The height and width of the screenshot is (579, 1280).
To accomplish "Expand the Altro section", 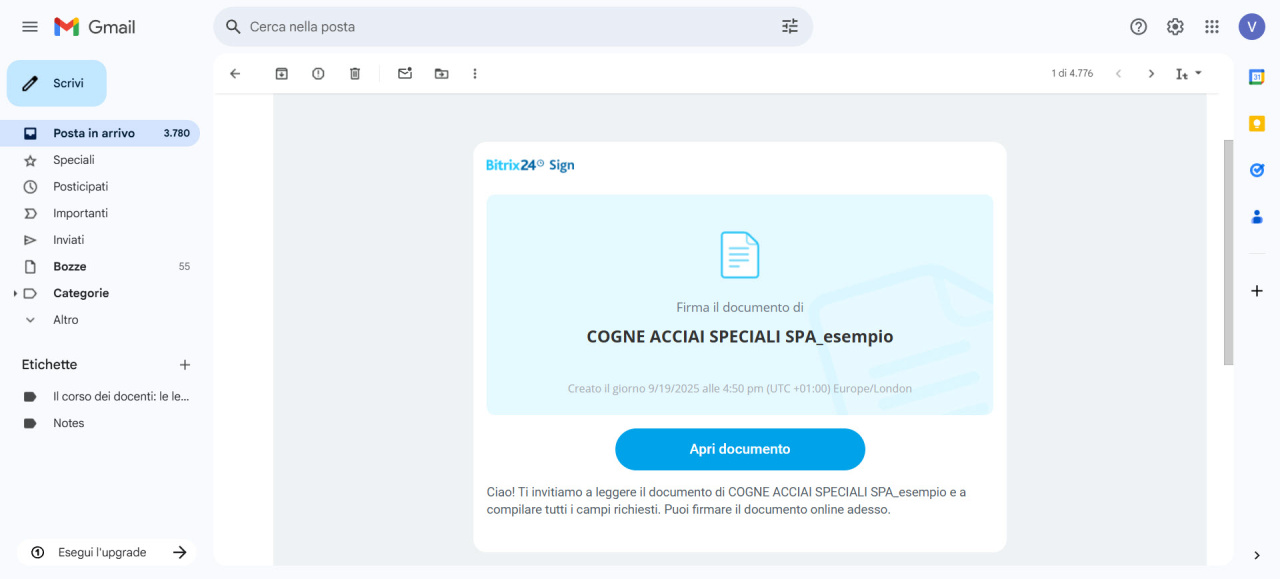I will tap(30, 320).
